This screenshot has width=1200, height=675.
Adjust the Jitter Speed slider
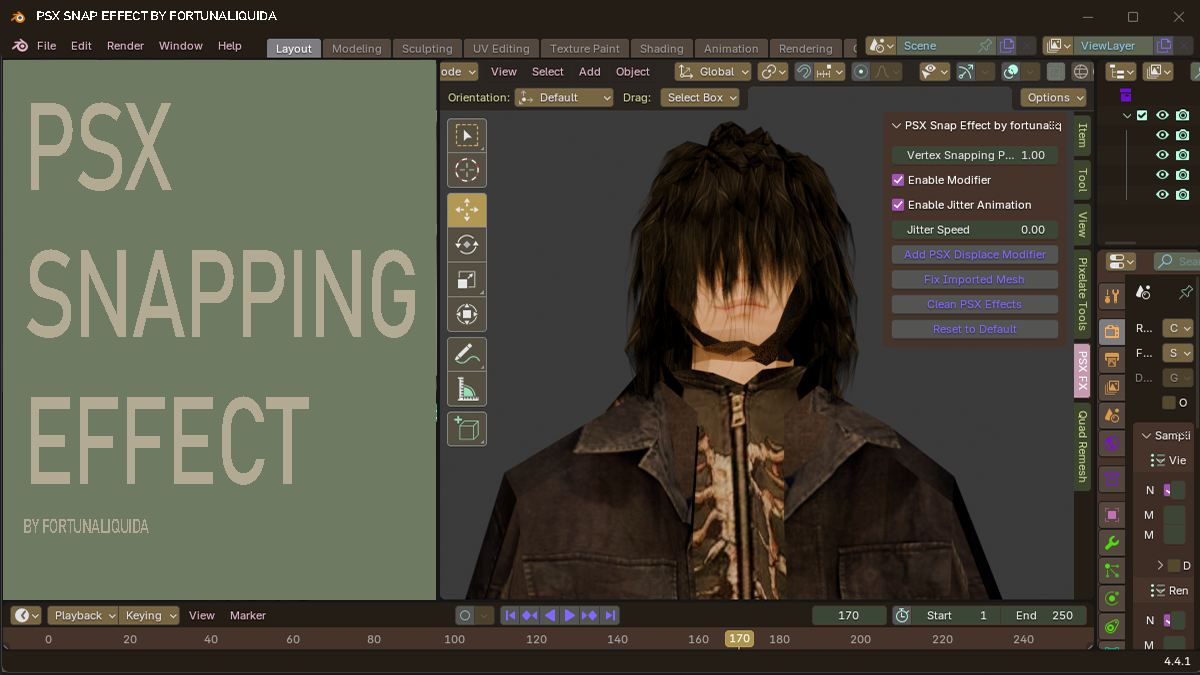click(975, 229)
